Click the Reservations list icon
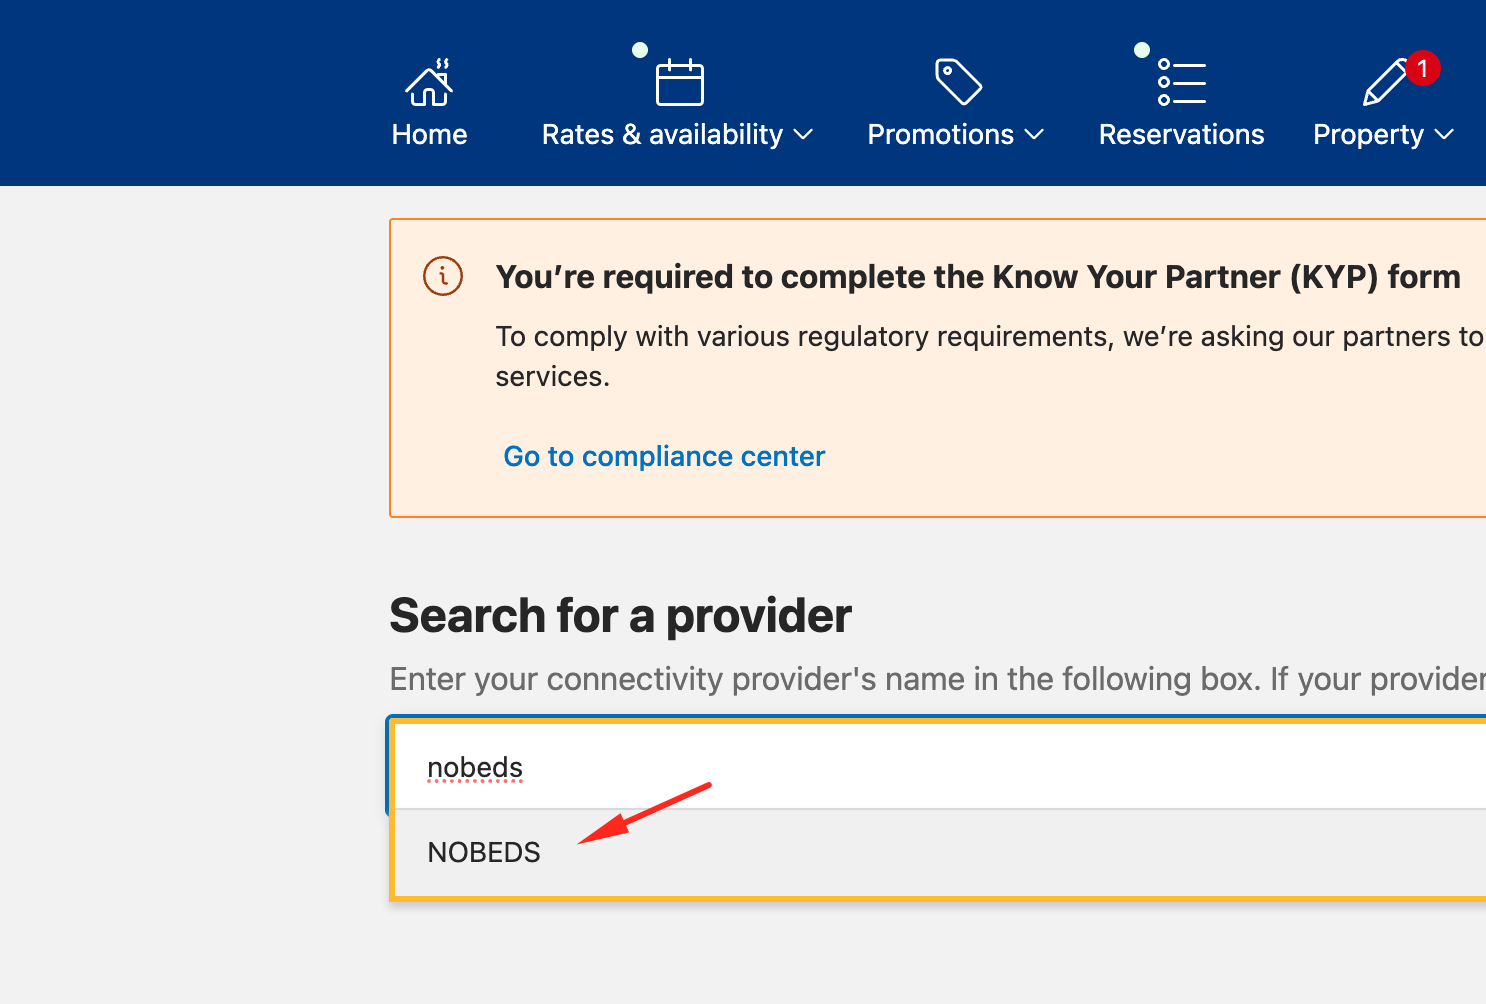This screenshot has width=1486, height=1004. pyautogui.click(x=1182, y=82)
